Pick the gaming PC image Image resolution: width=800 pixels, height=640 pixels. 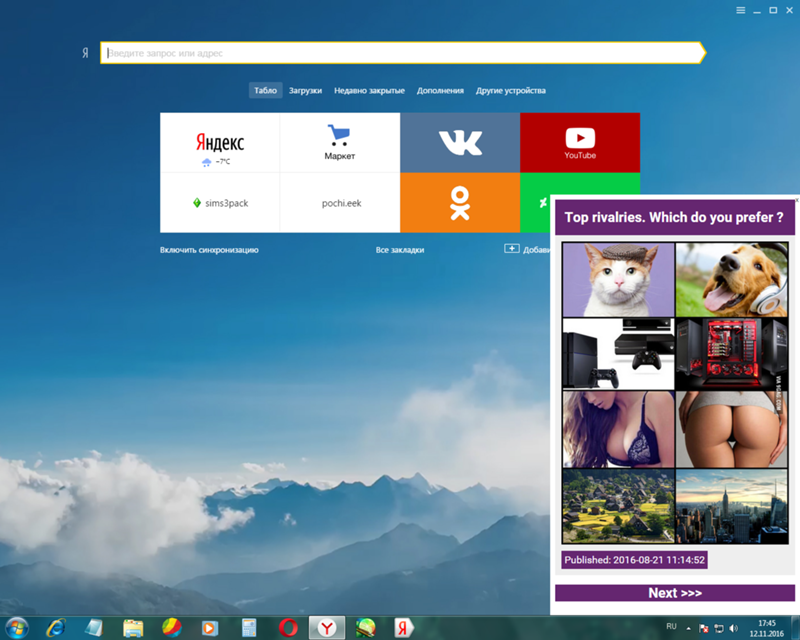click(732, 354)
